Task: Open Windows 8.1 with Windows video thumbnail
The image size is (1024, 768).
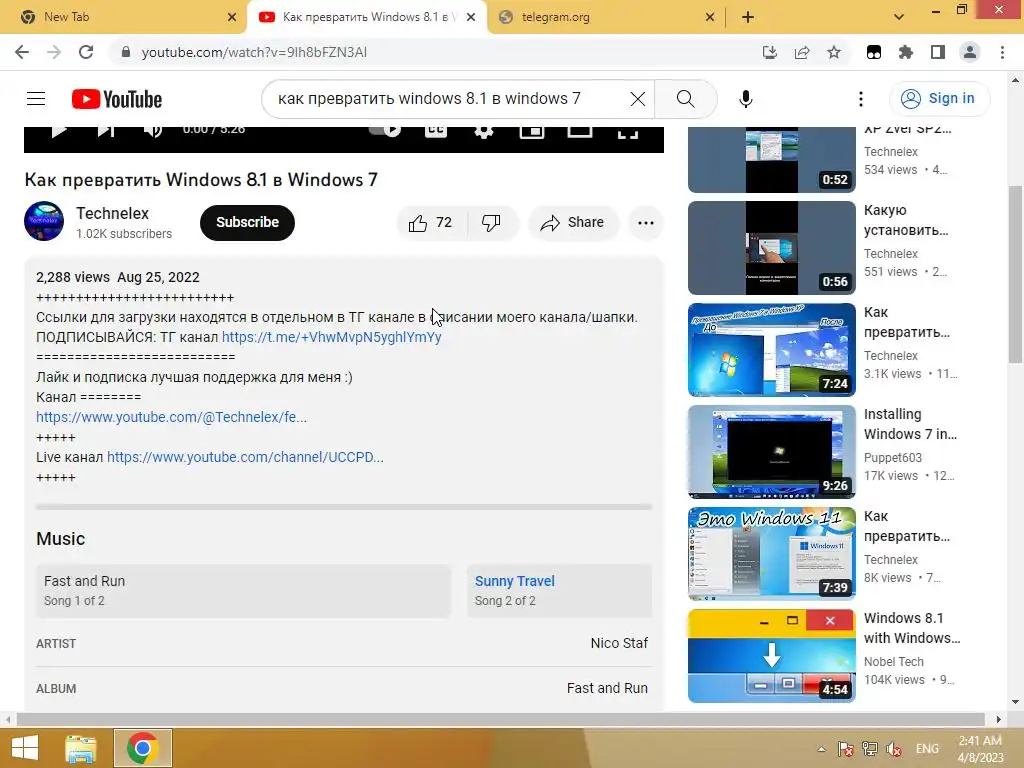Action: pyautogui.click(x=771, y=655)
